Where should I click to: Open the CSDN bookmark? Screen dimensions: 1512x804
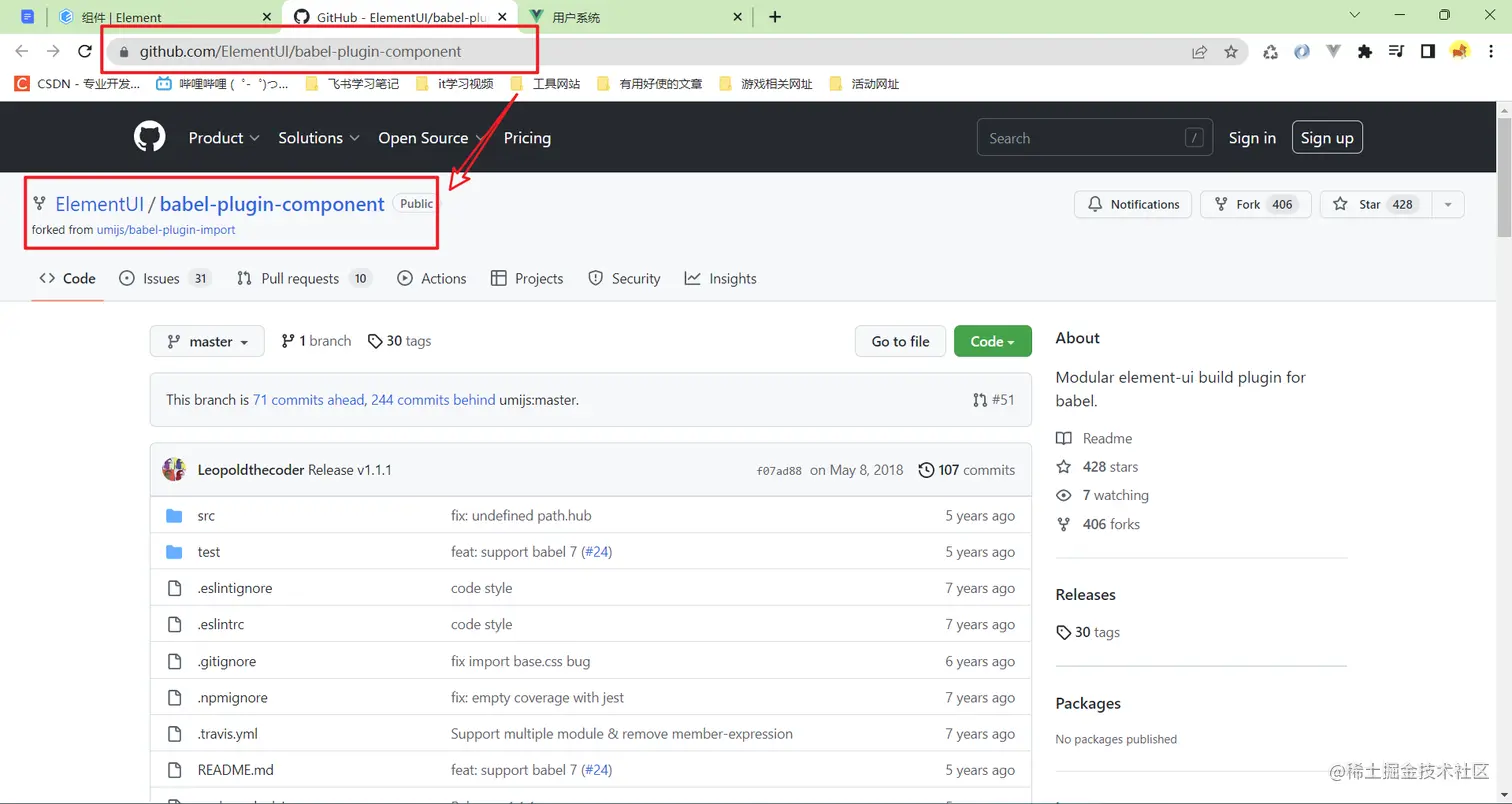77,84
